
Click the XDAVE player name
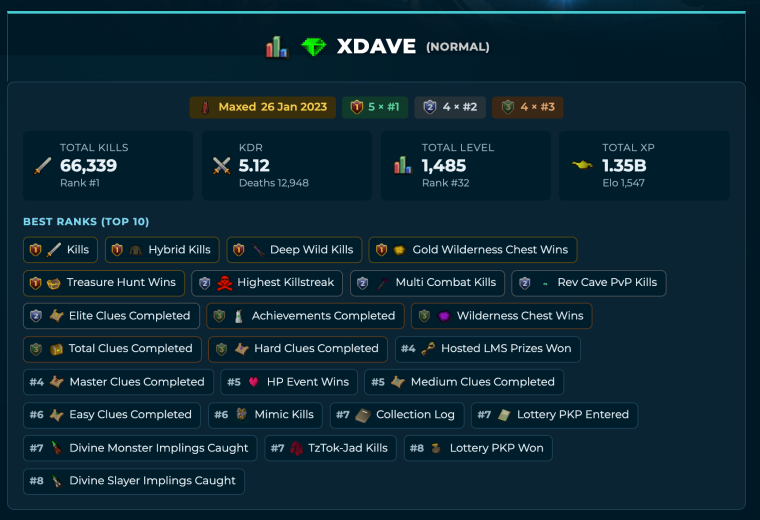[x=376, y=47]
